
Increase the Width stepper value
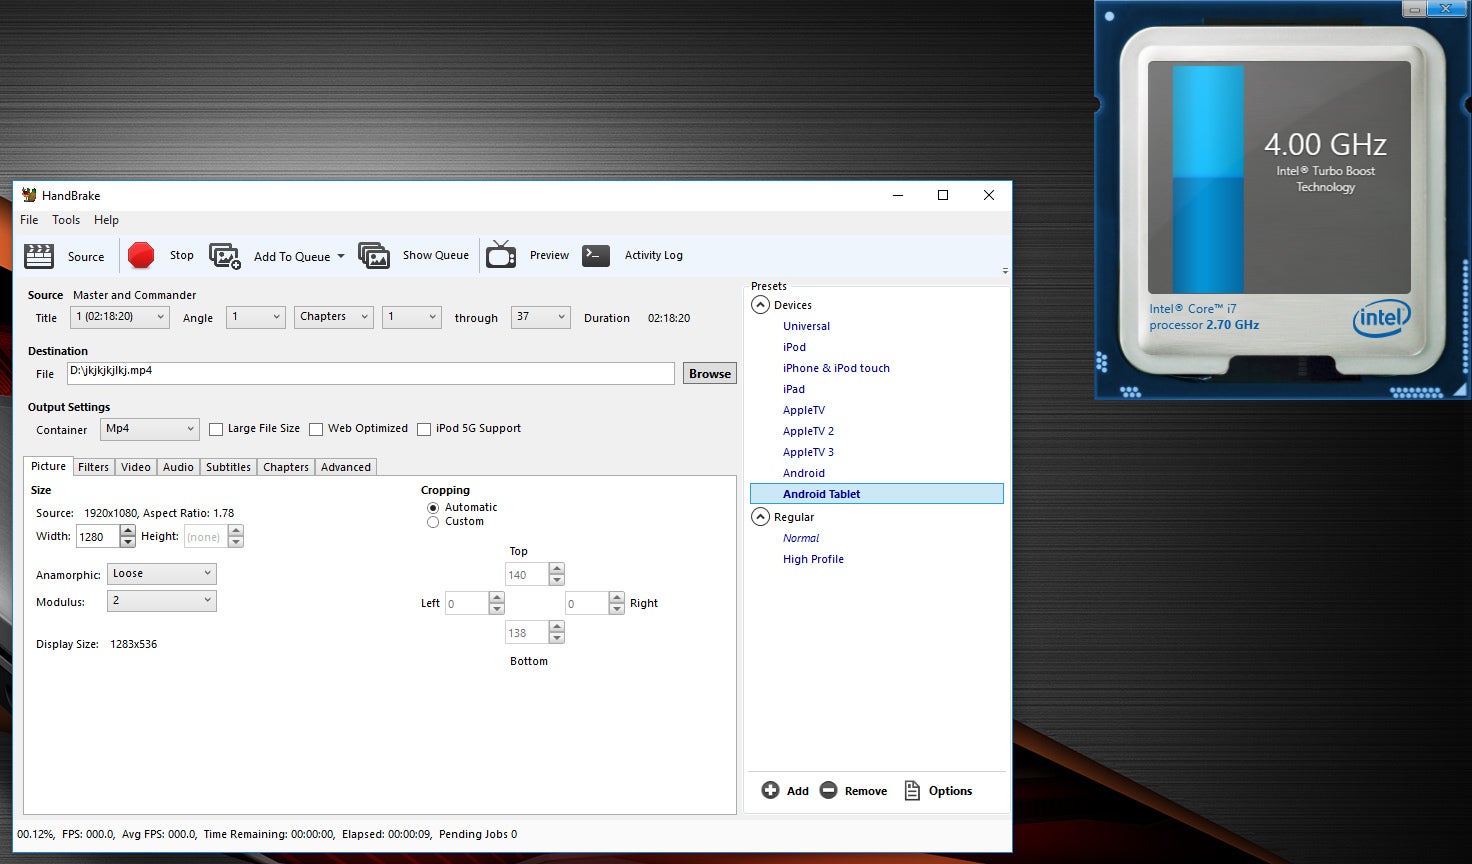point(127,531)
